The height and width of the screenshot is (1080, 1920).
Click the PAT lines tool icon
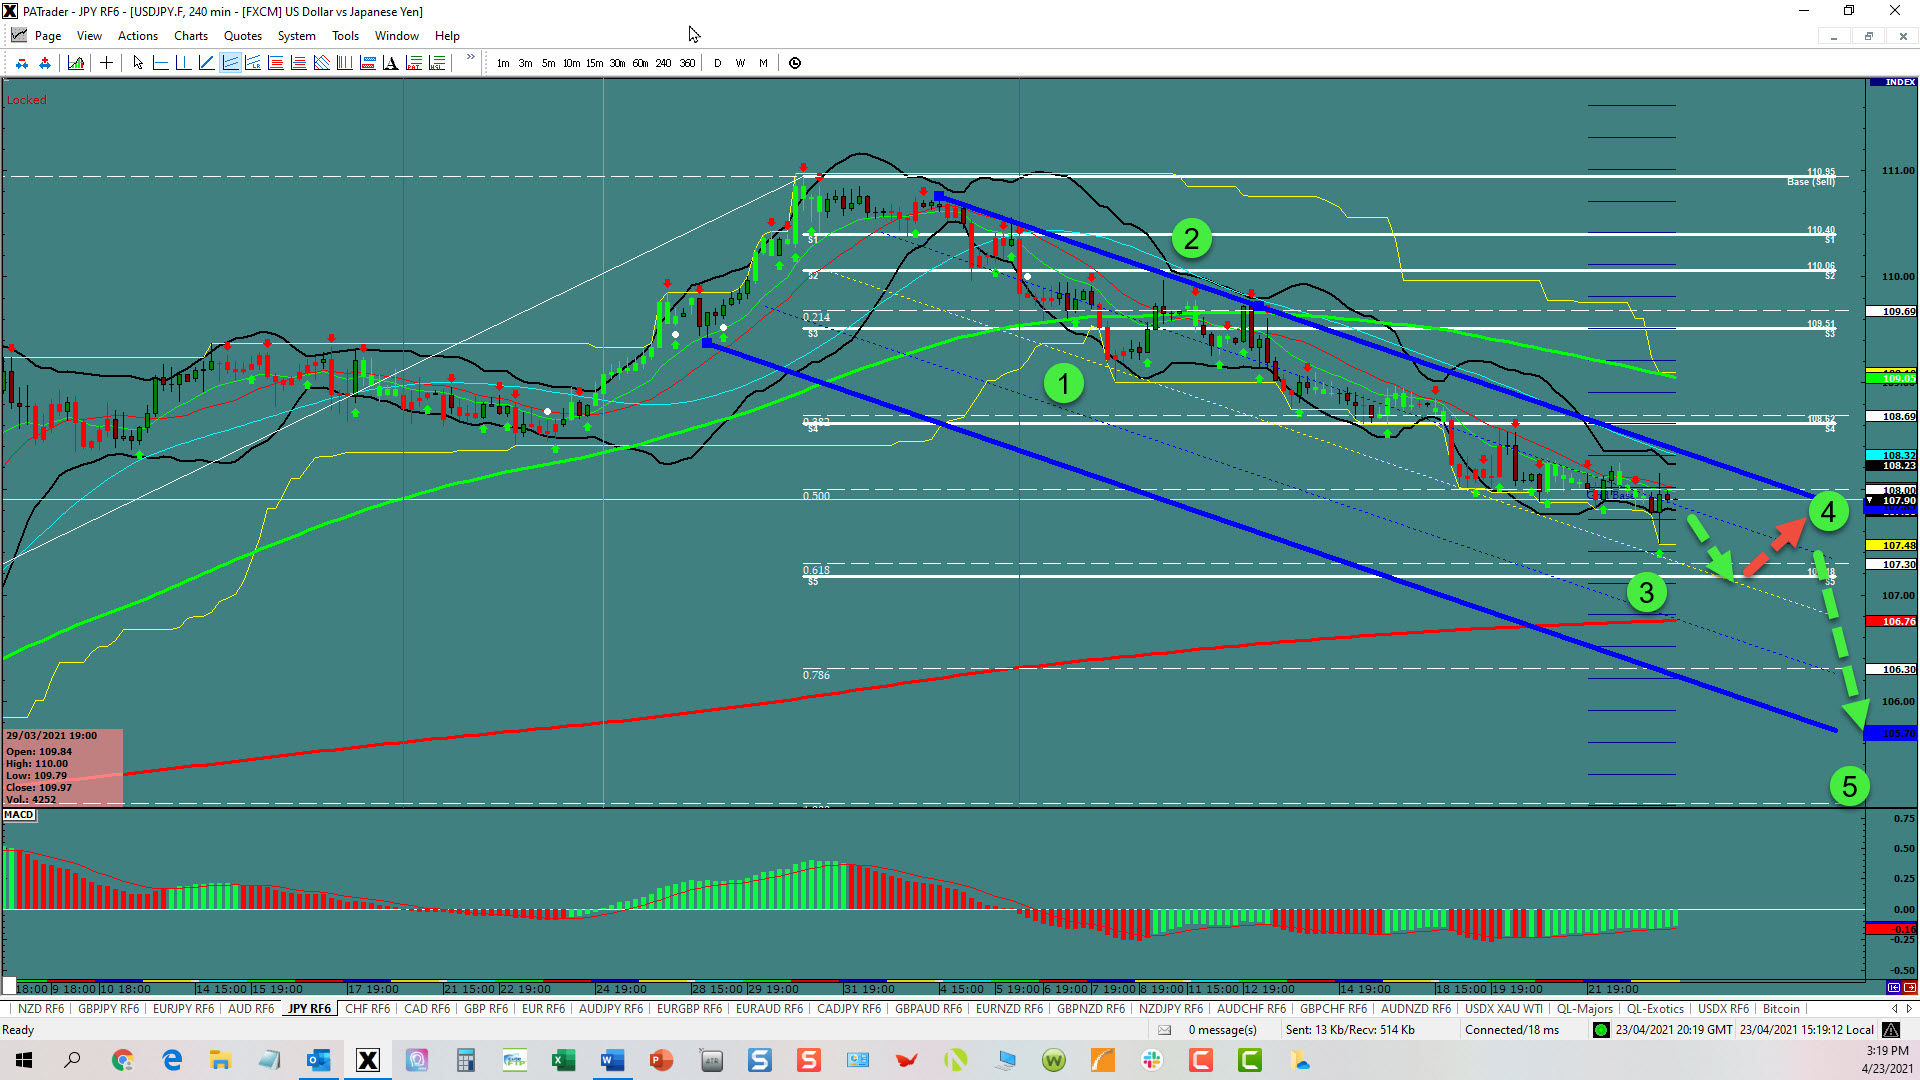(x=414, y=63)
